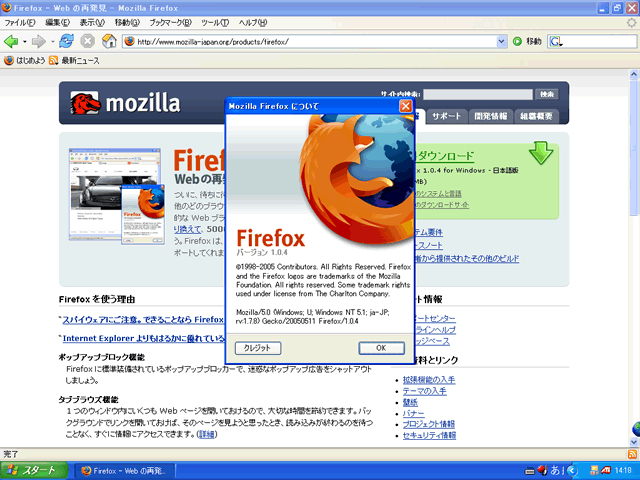Click the site favicon in the address bar
The width and height of the screenshot is (640, 480).
tap(129, 41)
